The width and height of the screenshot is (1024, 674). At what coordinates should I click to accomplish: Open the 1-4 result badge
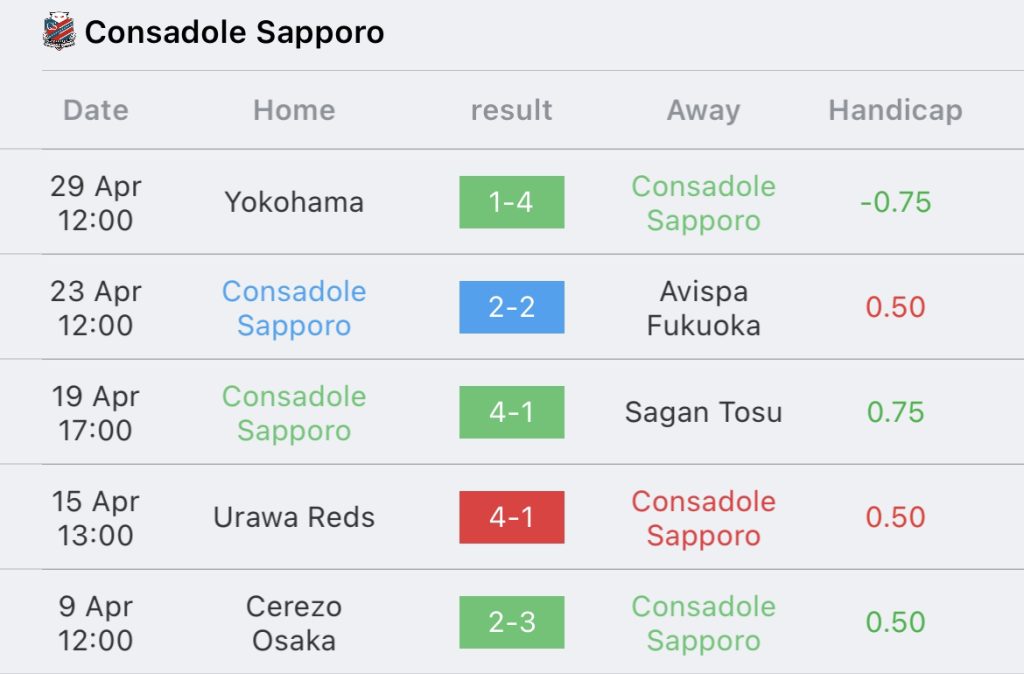point(511,202)
